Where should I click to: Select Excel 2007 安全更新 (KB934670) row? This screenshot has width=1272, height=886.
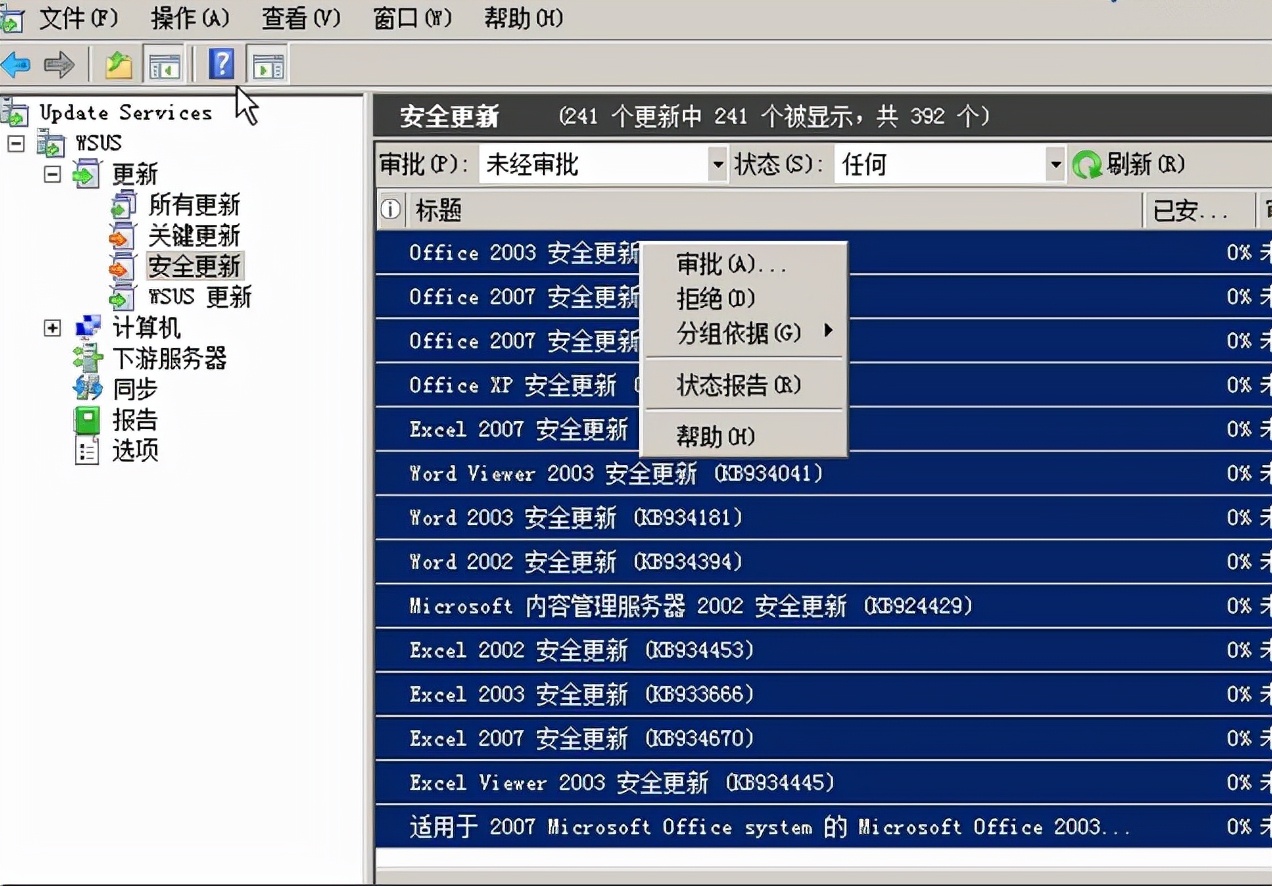point(824,738)
